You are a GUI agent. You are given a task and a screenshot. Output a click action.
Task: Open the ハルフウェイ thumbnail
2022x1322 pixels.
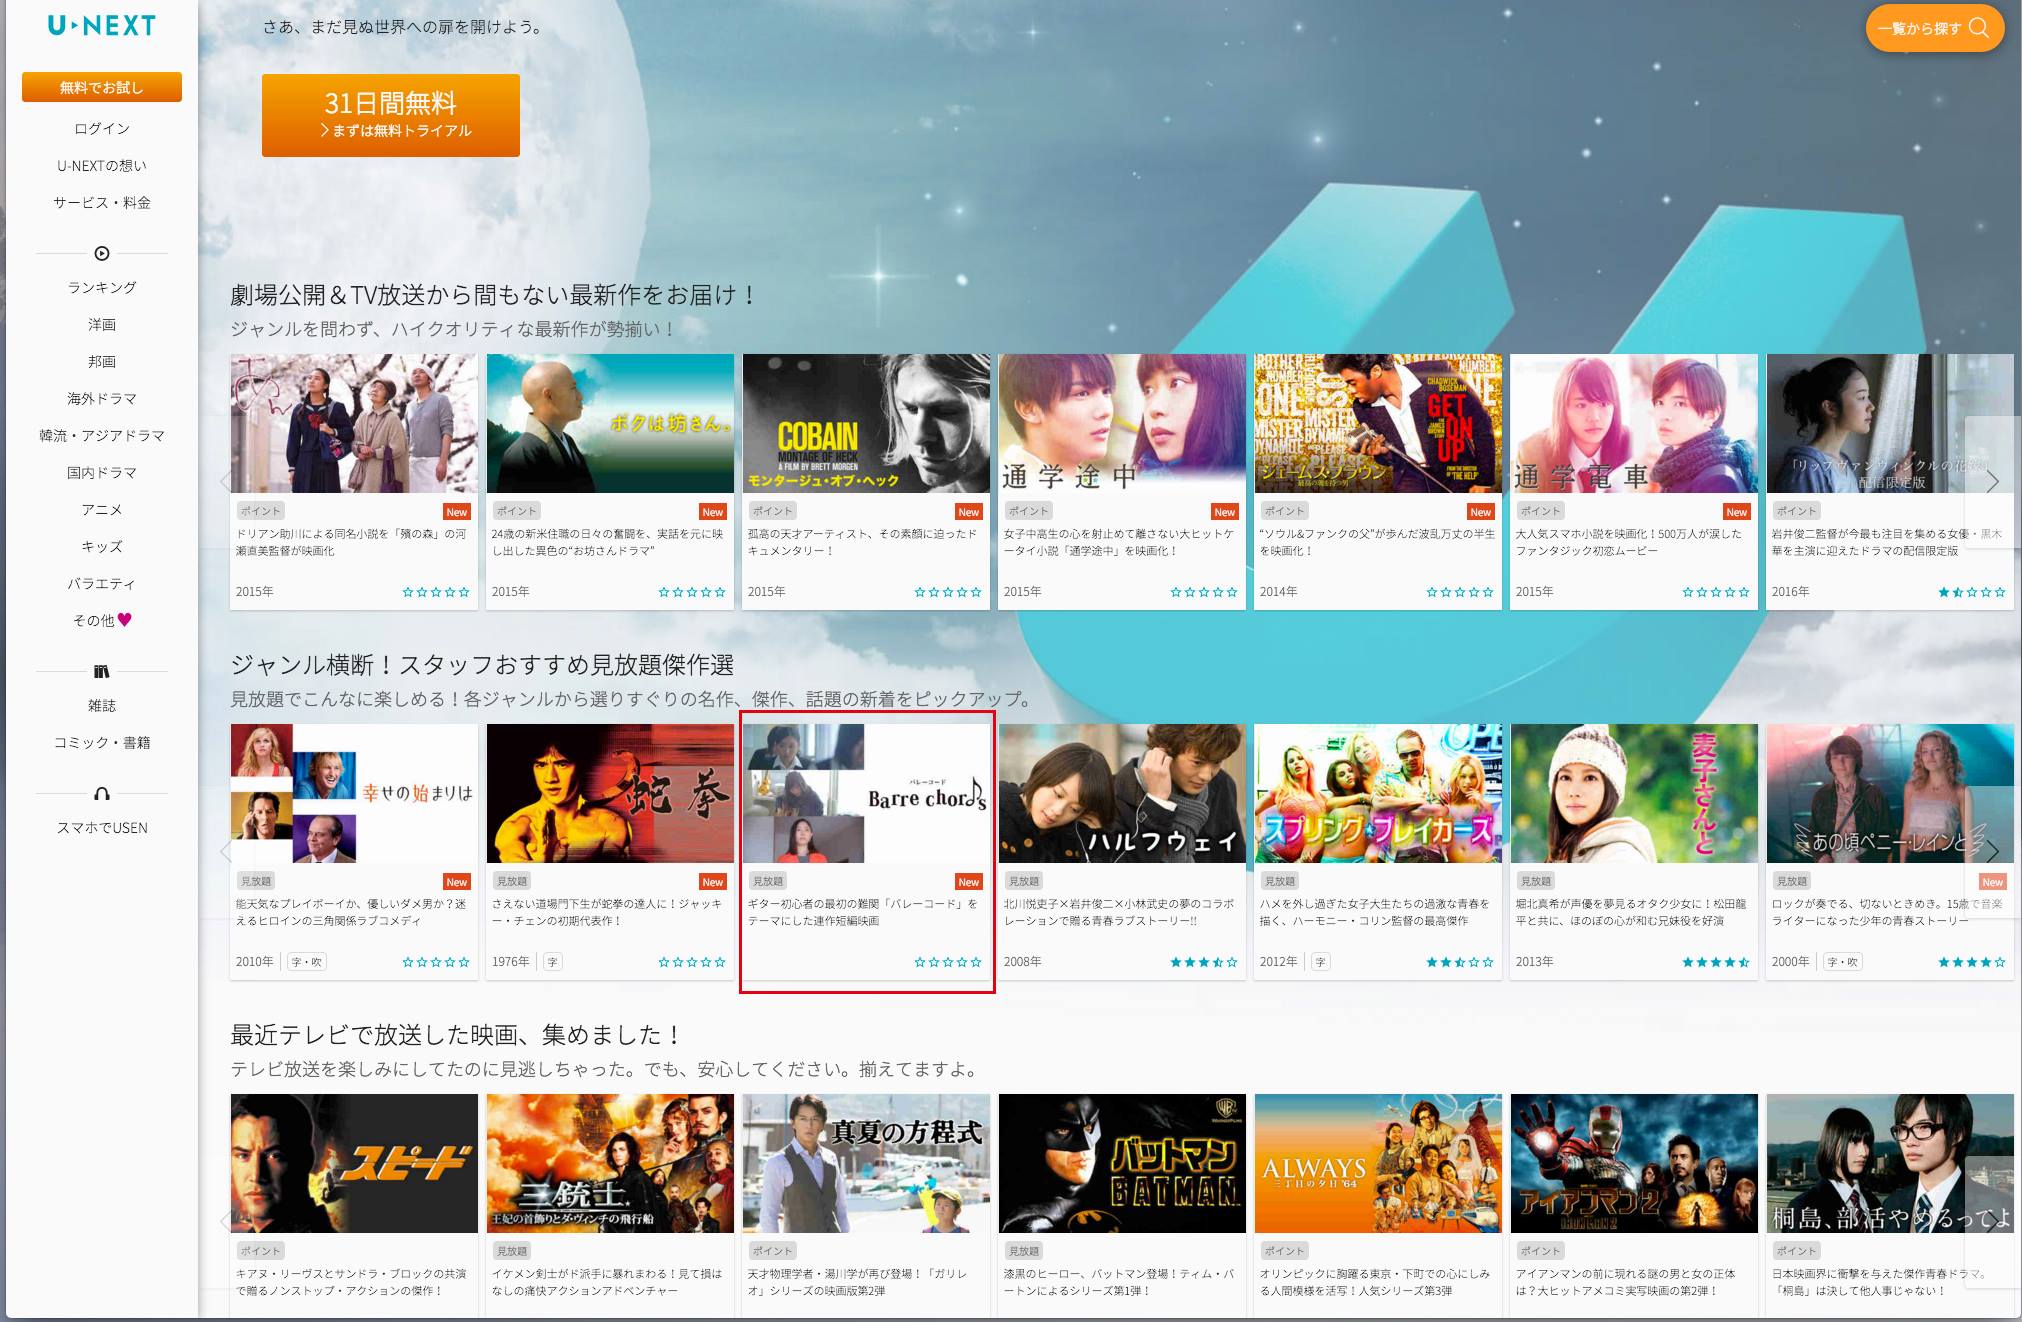click(x=1122, y=793)
